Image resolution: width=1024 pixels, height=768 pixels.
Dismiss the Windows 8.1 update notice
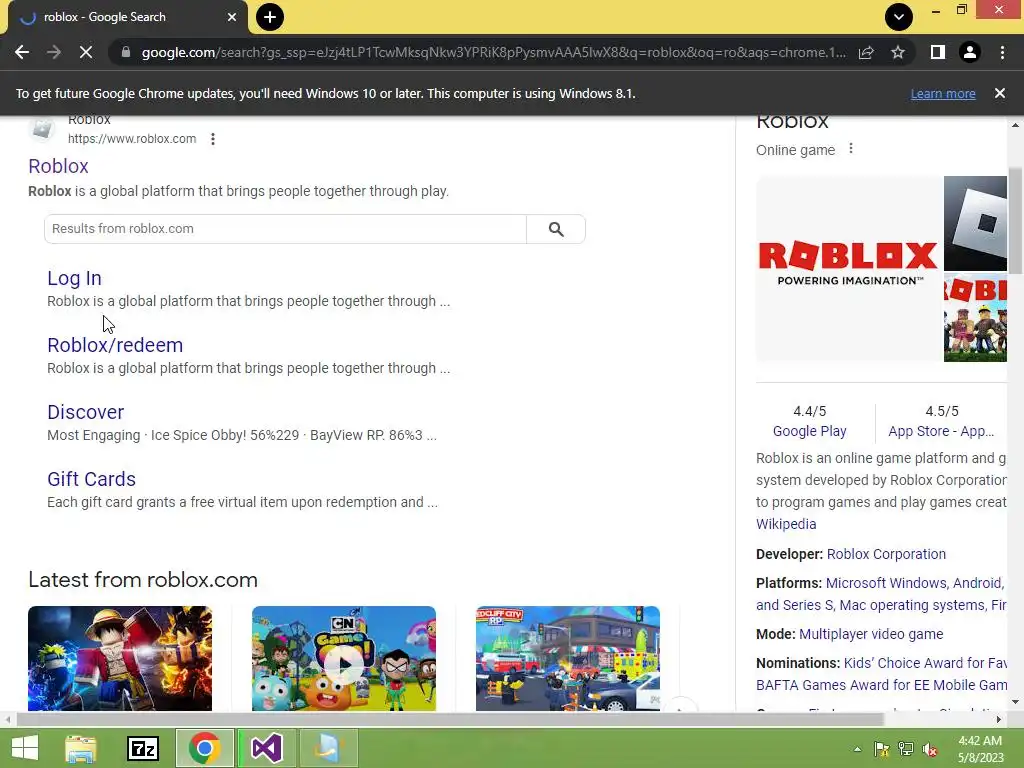pos(1000,93)
